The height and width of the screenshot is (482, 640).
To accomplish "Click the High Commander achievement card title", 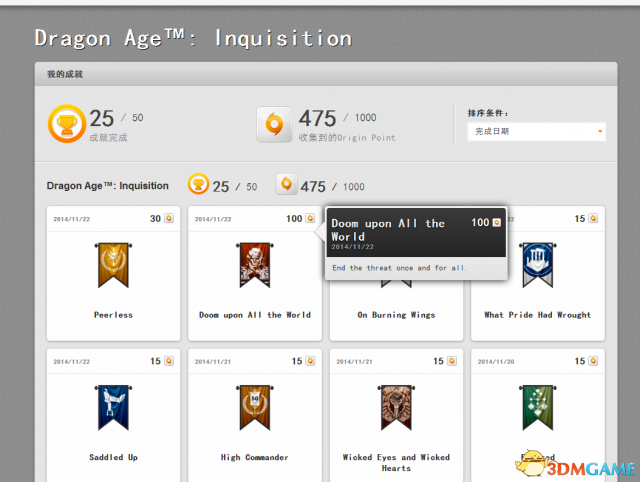I will coord(255,457).
